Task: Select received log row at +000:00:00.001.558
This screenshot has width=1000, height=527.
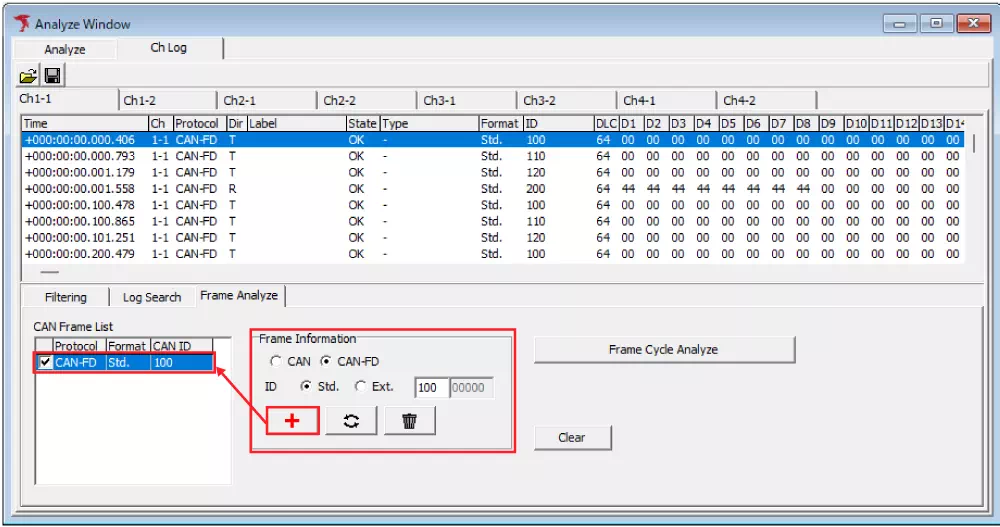Action: click(x=493, y=189)
